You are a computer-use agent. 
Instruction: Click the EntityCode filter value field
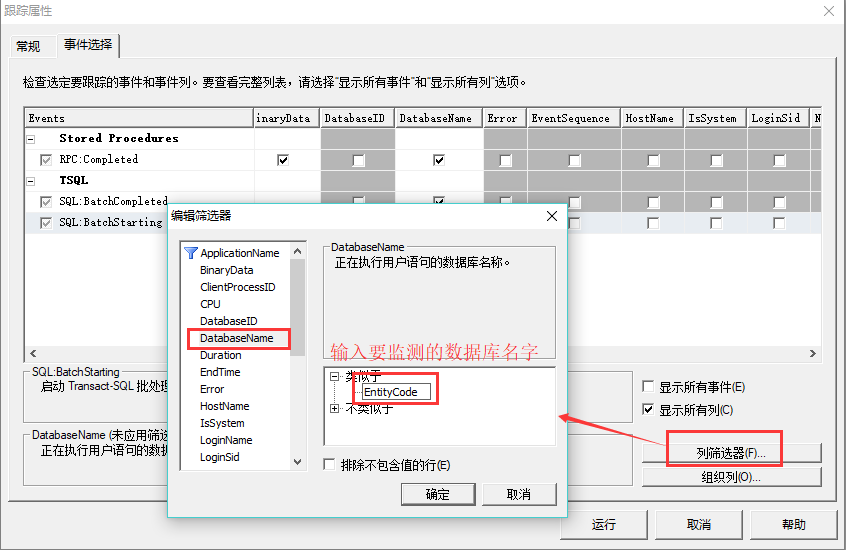point(397,392)
